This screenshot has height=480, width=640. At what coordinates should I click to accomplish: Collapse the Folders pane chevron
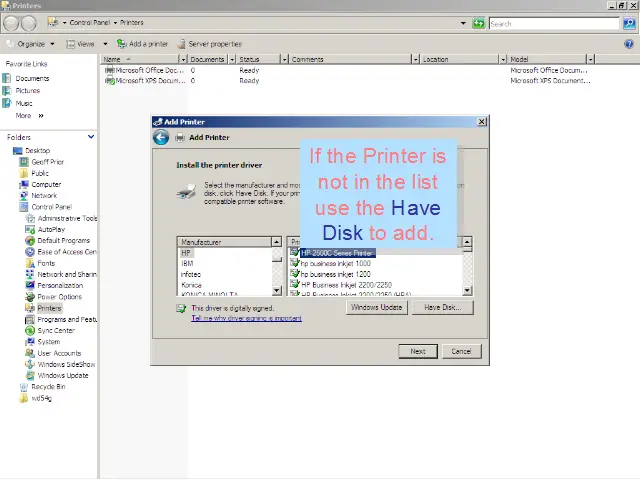pyautogui.click(x=91, y=137)
